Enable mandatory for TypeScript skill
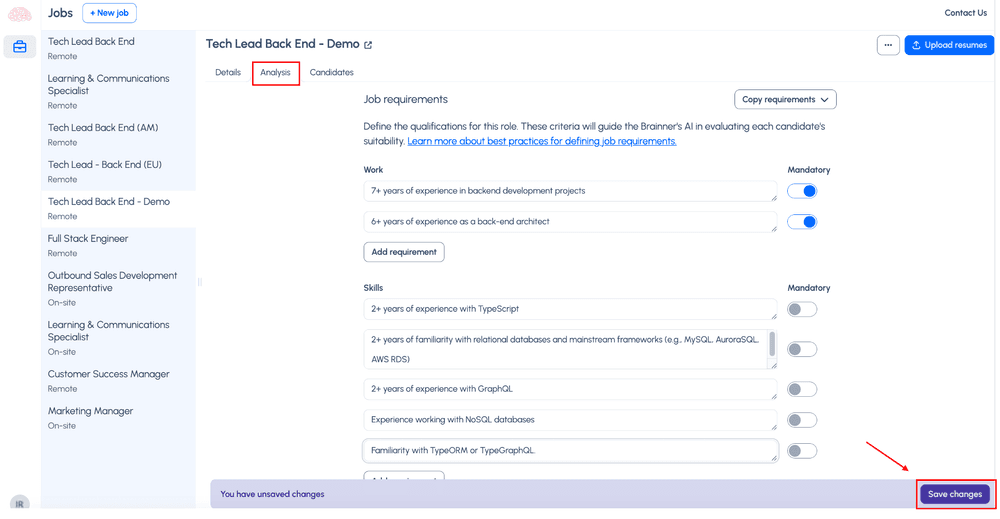Screen dimensions: 1000x519 802,309
